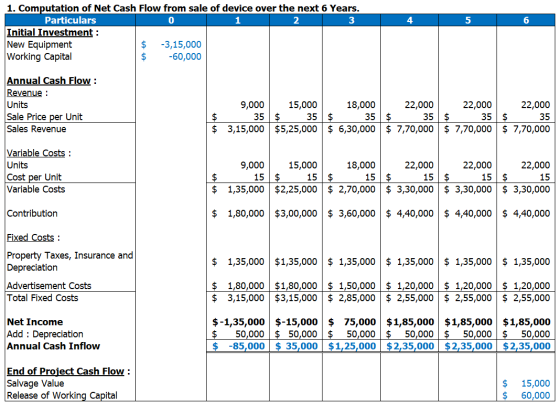The width and height of the screenshot is (560, 405).
Task: Click Net Income value $-15,000
Action: (296, 322)
